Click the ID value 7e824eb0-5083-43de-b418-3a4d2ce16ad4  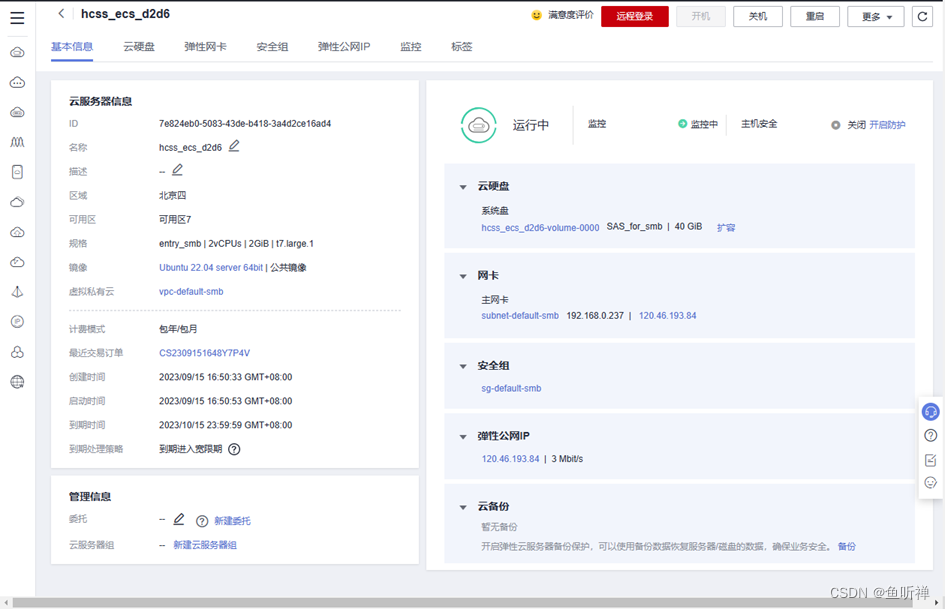(x=245, y=124)
